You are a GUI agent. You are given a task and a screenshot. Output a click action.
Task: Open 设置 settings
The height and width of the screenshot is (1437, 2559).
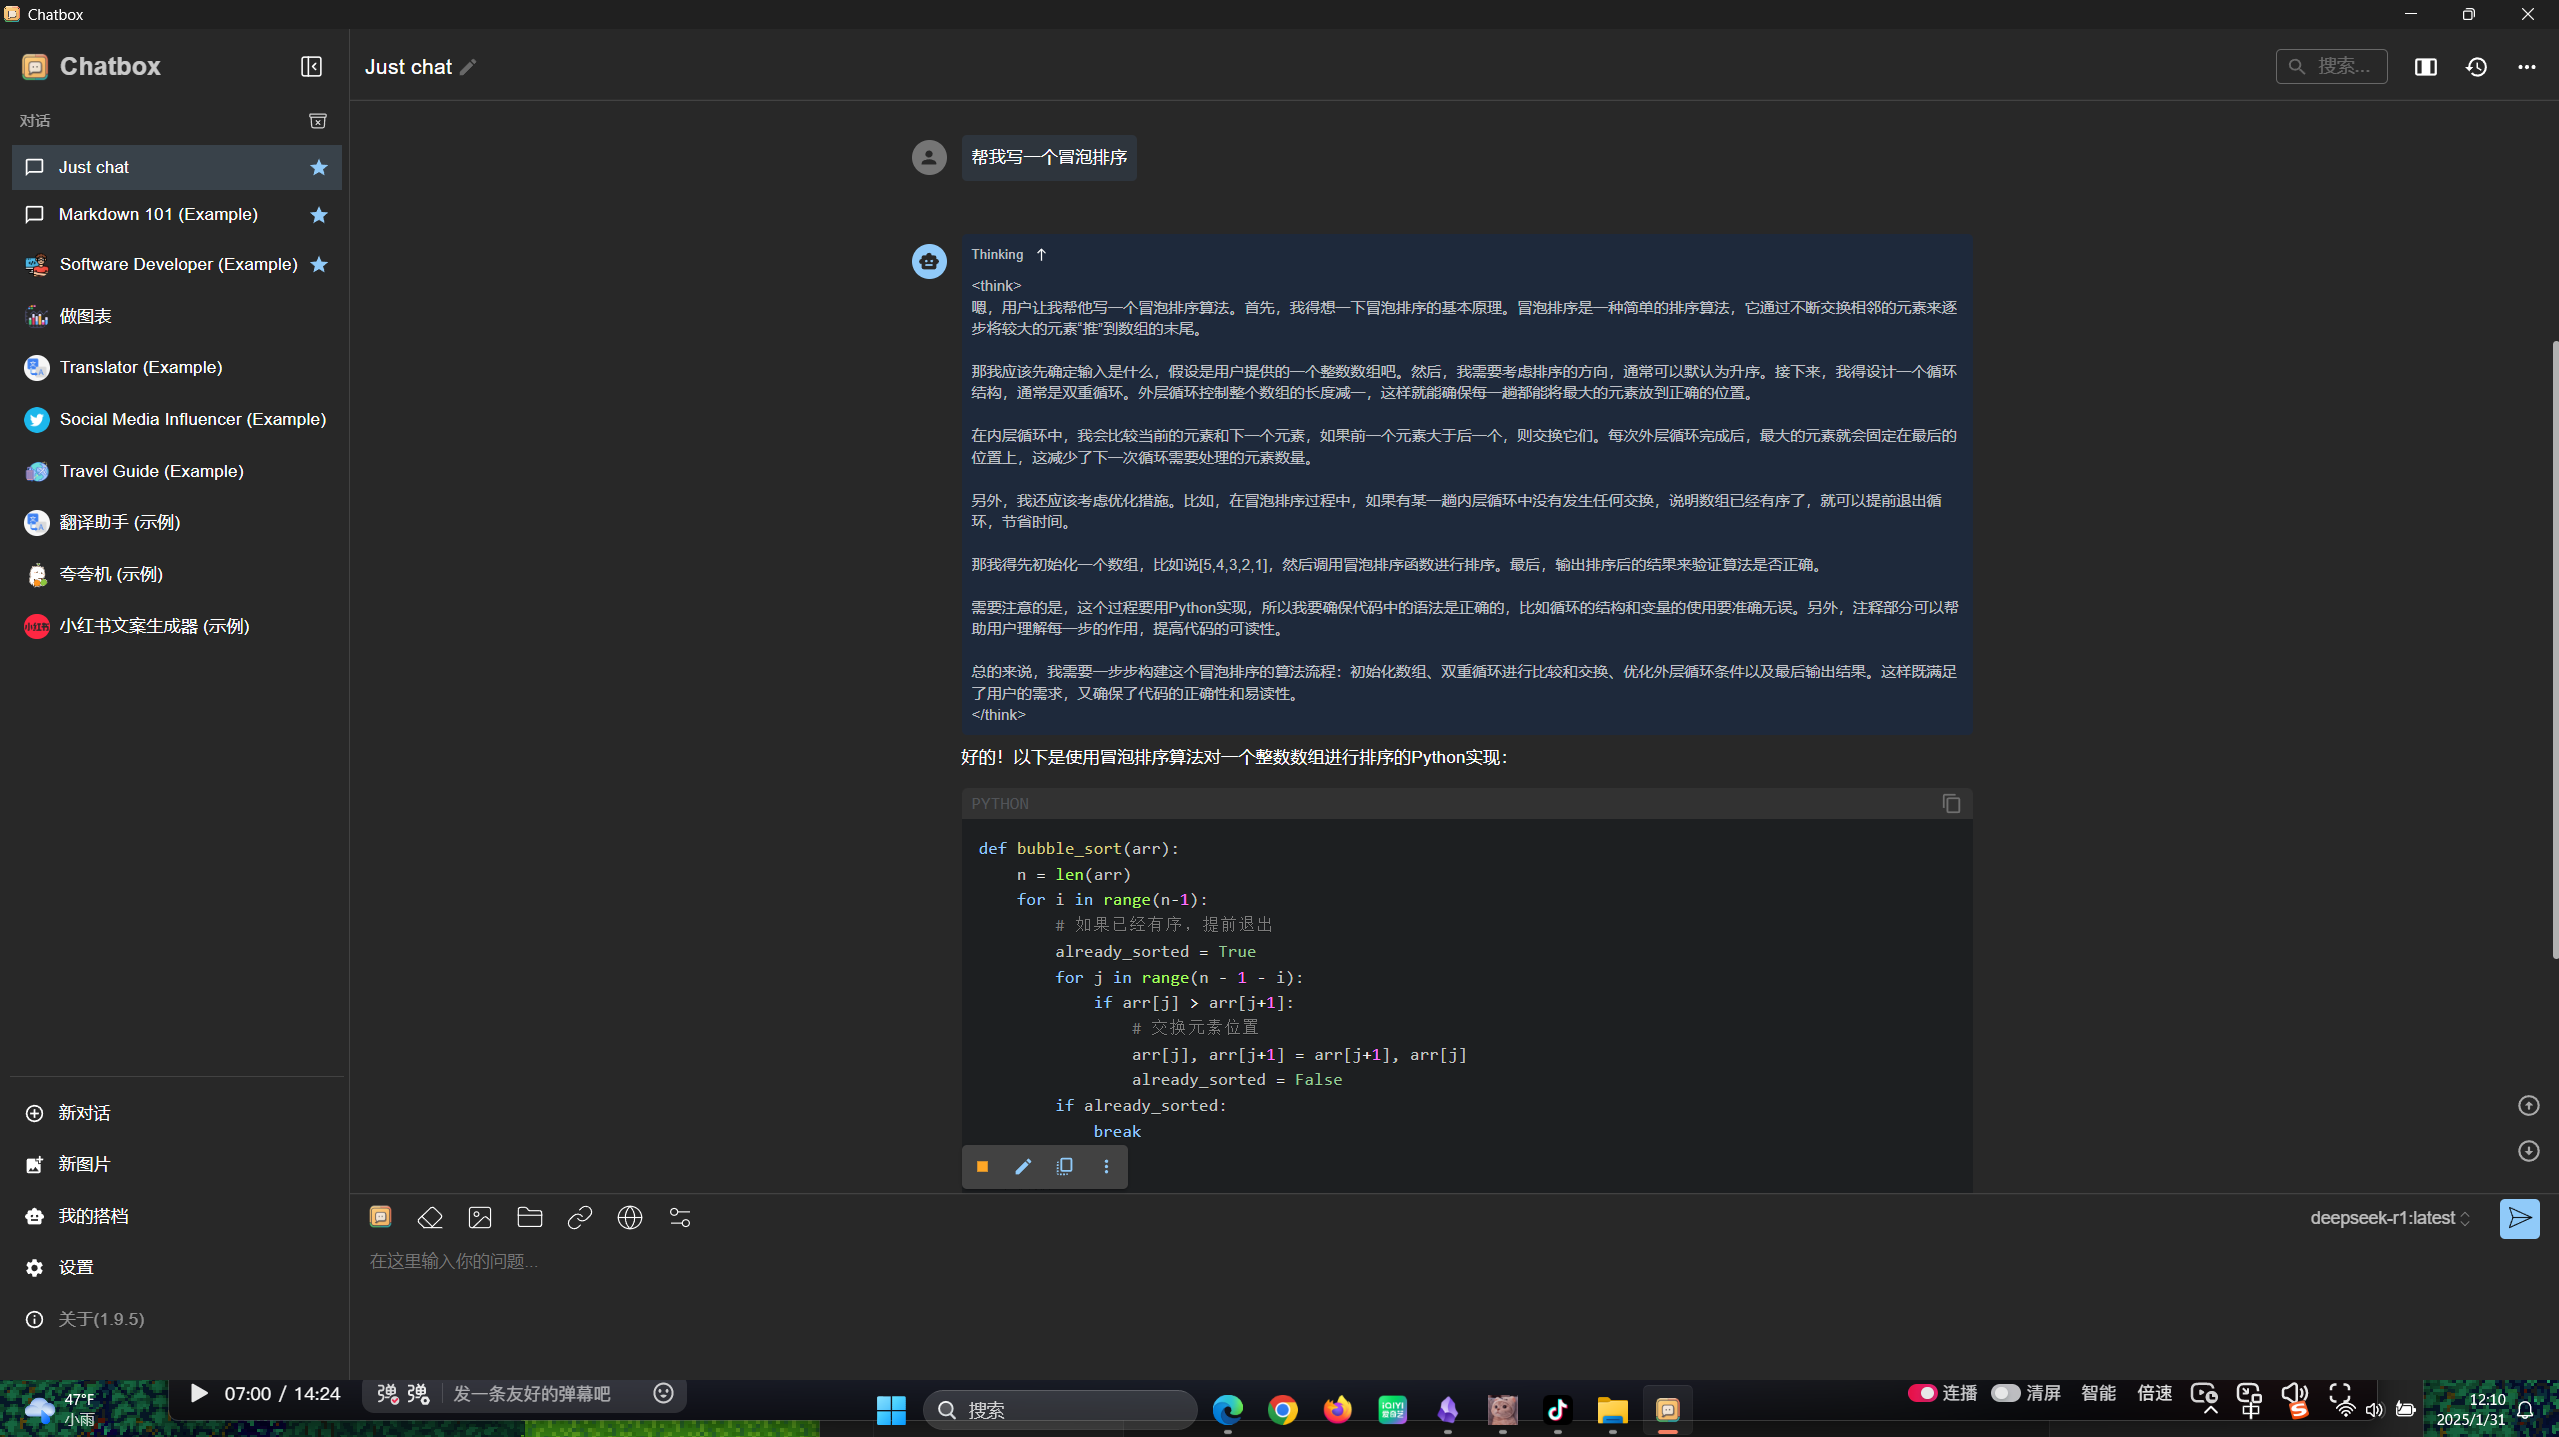76,1267
